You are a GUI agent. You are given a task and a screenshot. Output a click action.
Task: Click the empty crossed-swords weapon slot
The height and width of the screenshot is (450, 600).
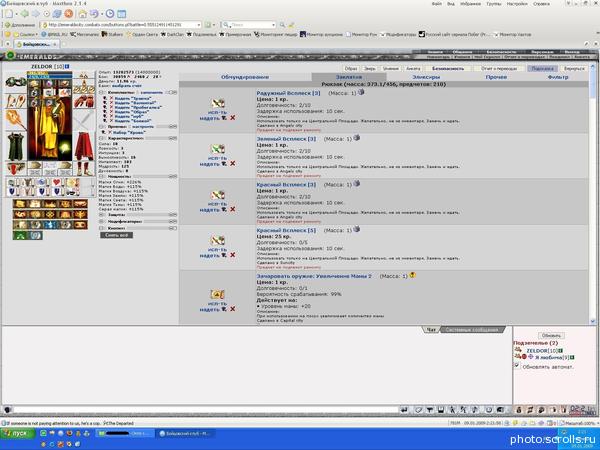[x=84, y=121]
